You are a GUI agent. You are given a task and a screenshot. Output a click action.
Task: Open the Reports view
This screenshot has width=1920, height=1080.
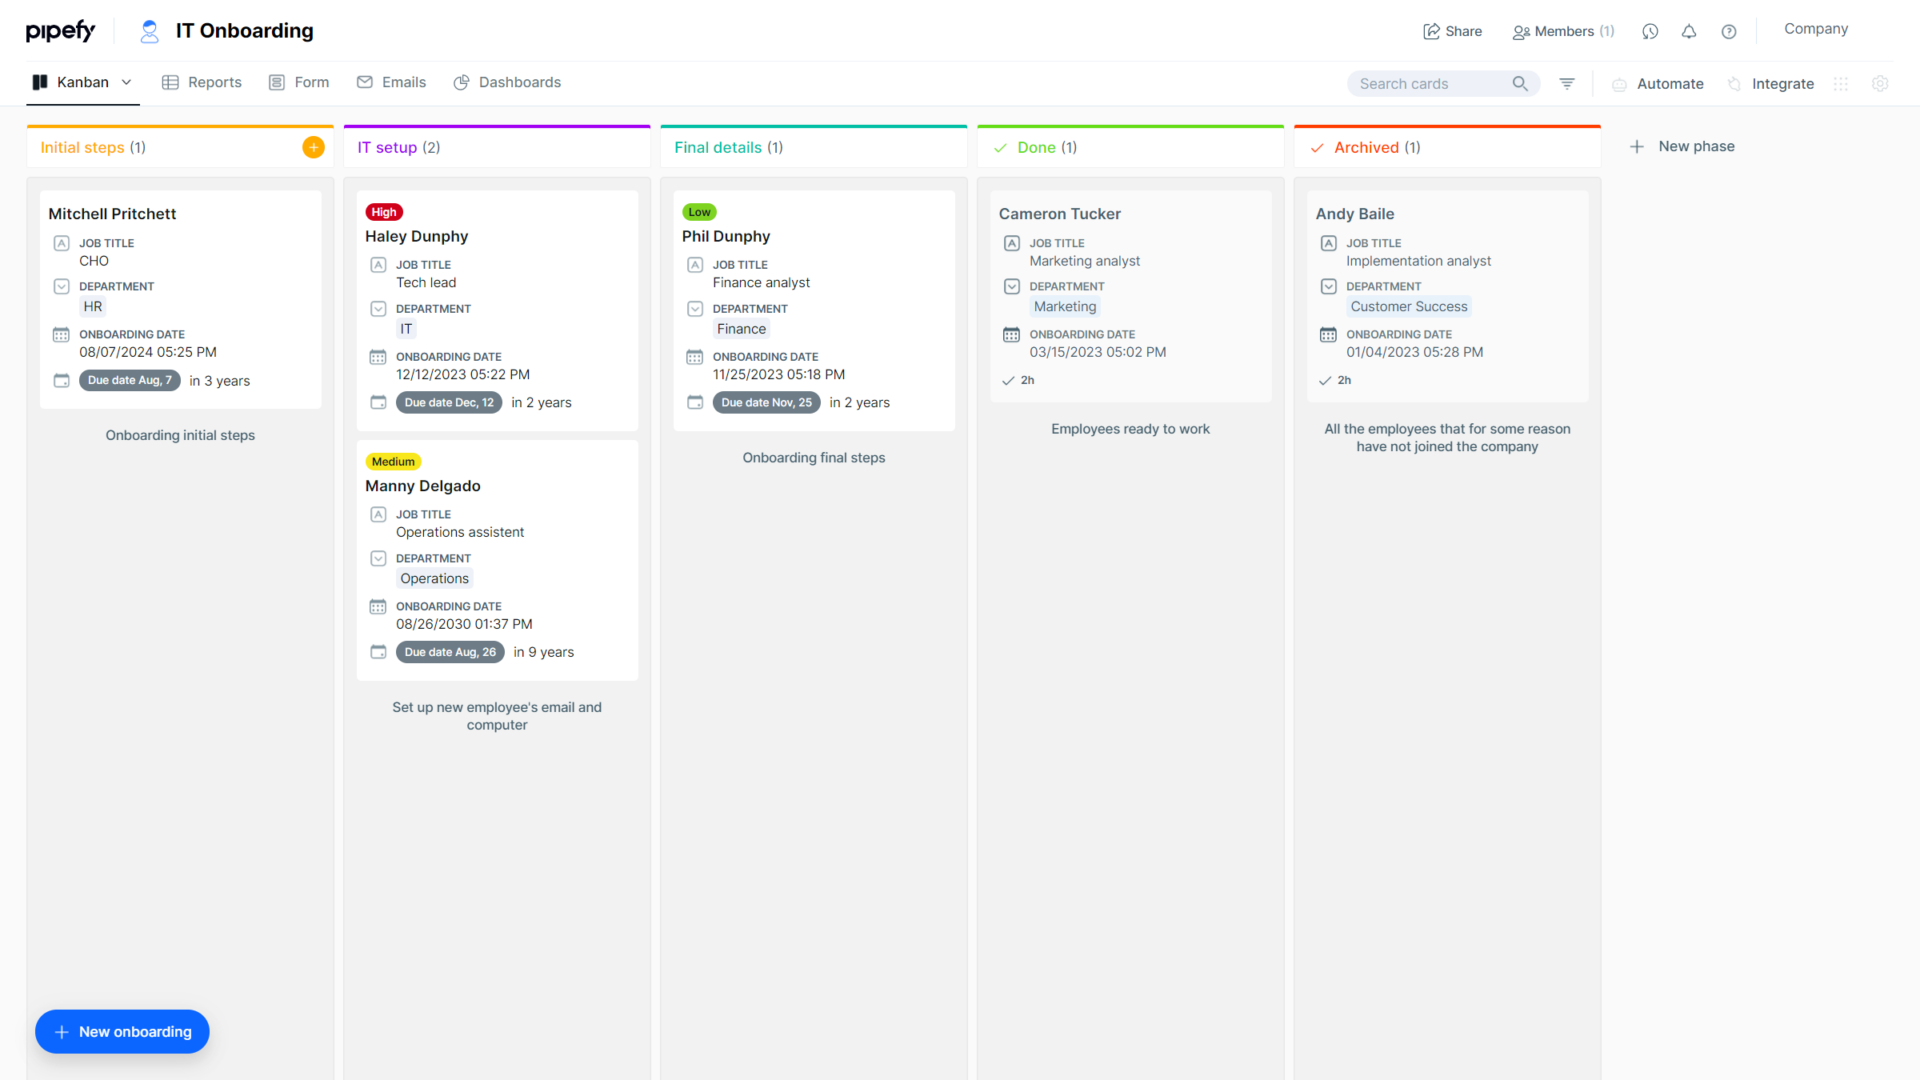click(x=201, y=82)
